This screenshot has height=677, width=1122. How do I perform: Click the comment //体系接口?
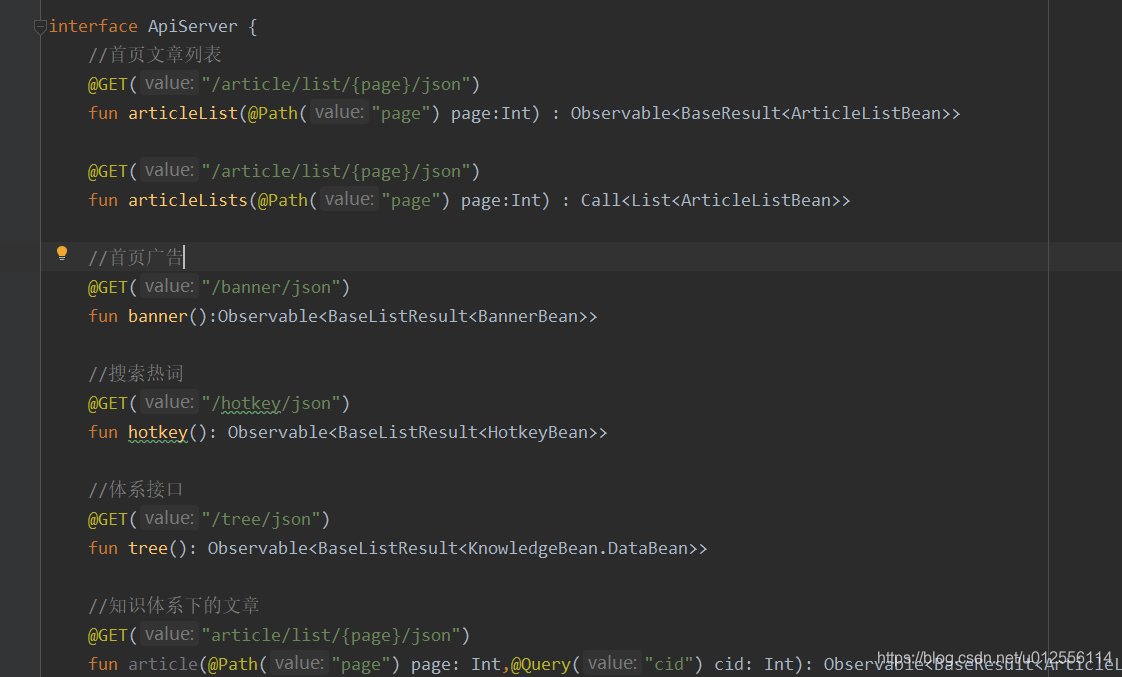(136, 489)
